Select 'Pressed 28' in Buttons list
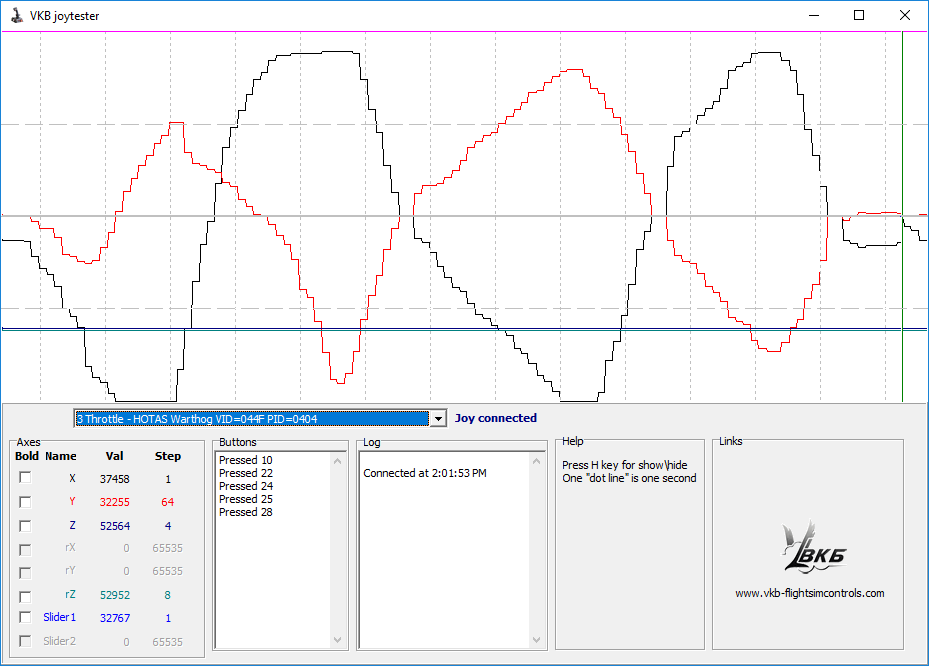Screen dimensions: 929x666 click(x=245, y=512)
